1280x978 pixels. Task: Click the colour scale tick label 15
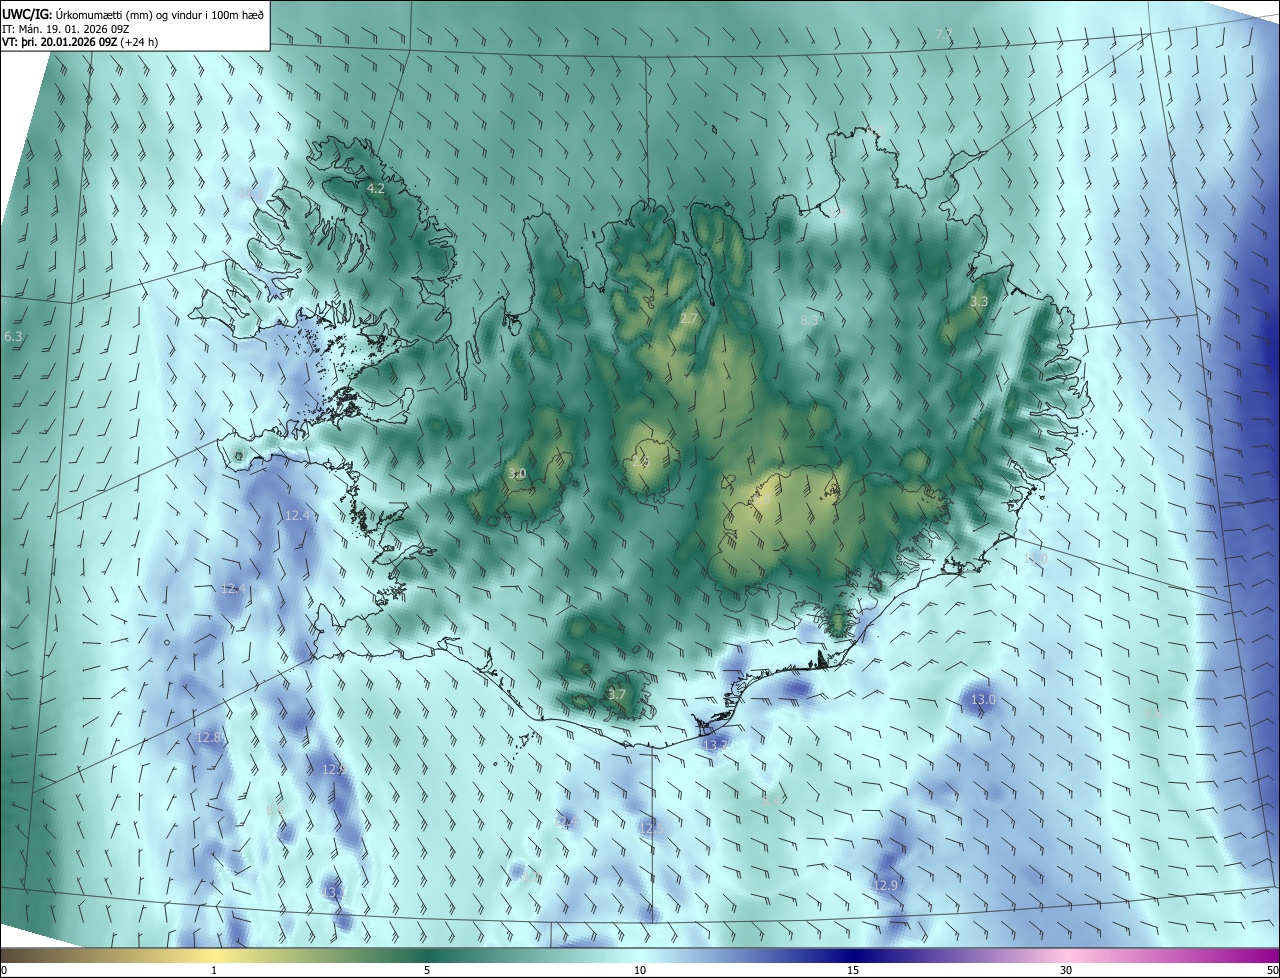point(853,970)
